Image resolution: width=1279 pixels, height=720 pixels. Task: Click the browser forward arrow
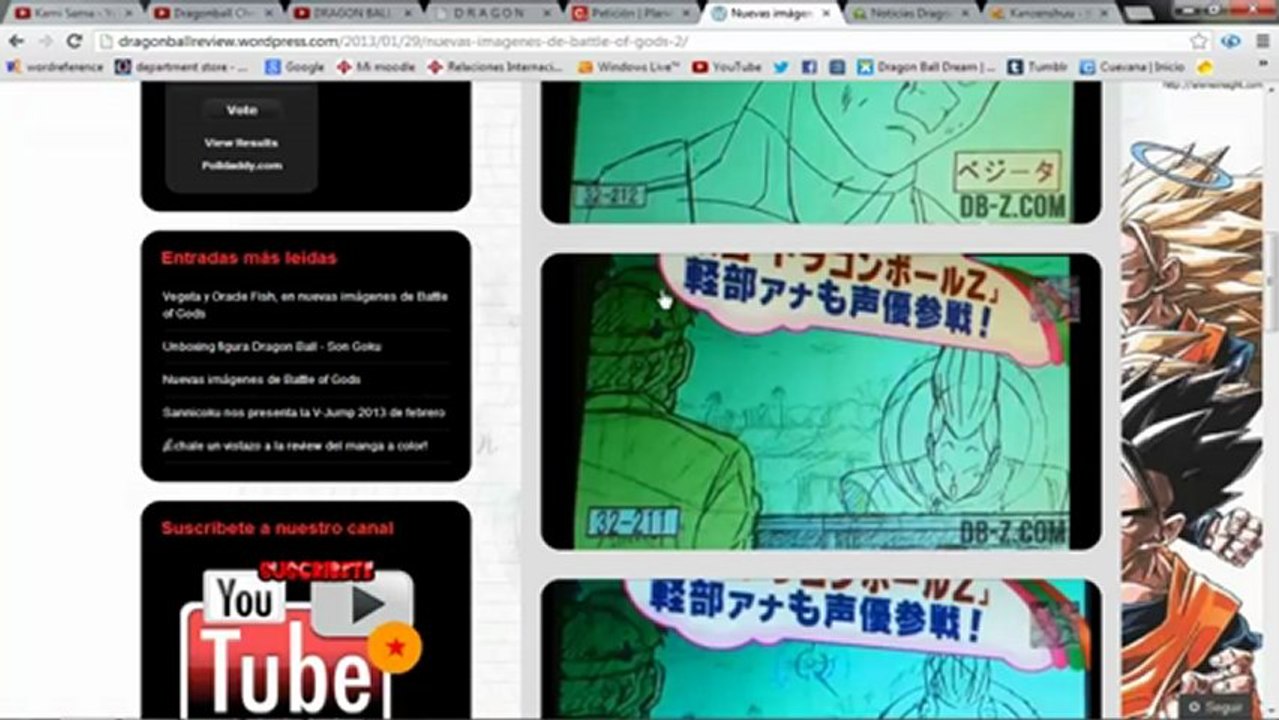tap(45, 41)
